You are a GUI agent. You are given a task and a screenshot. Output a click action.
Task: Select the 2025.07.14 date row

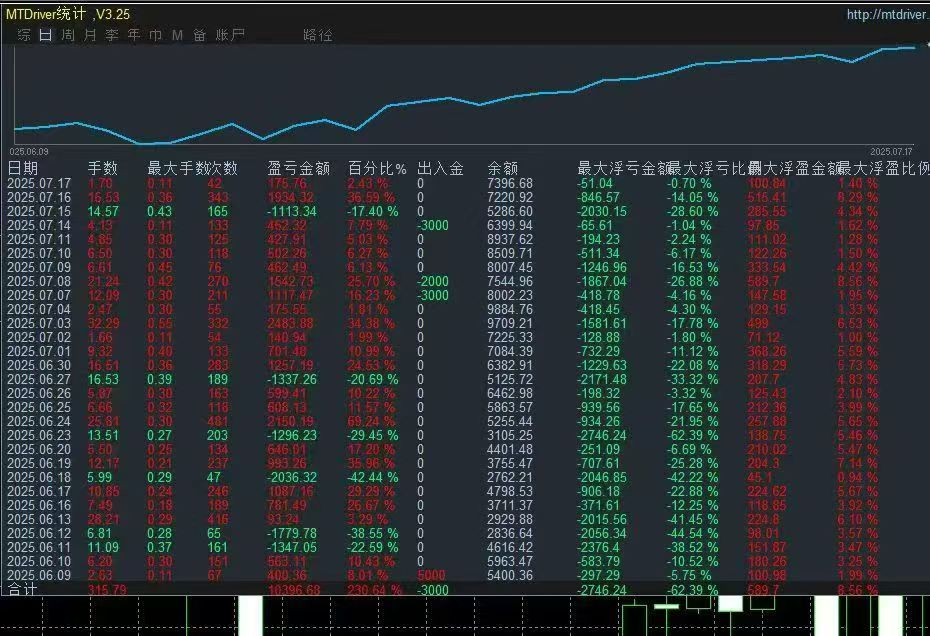[x=39, y=225]
